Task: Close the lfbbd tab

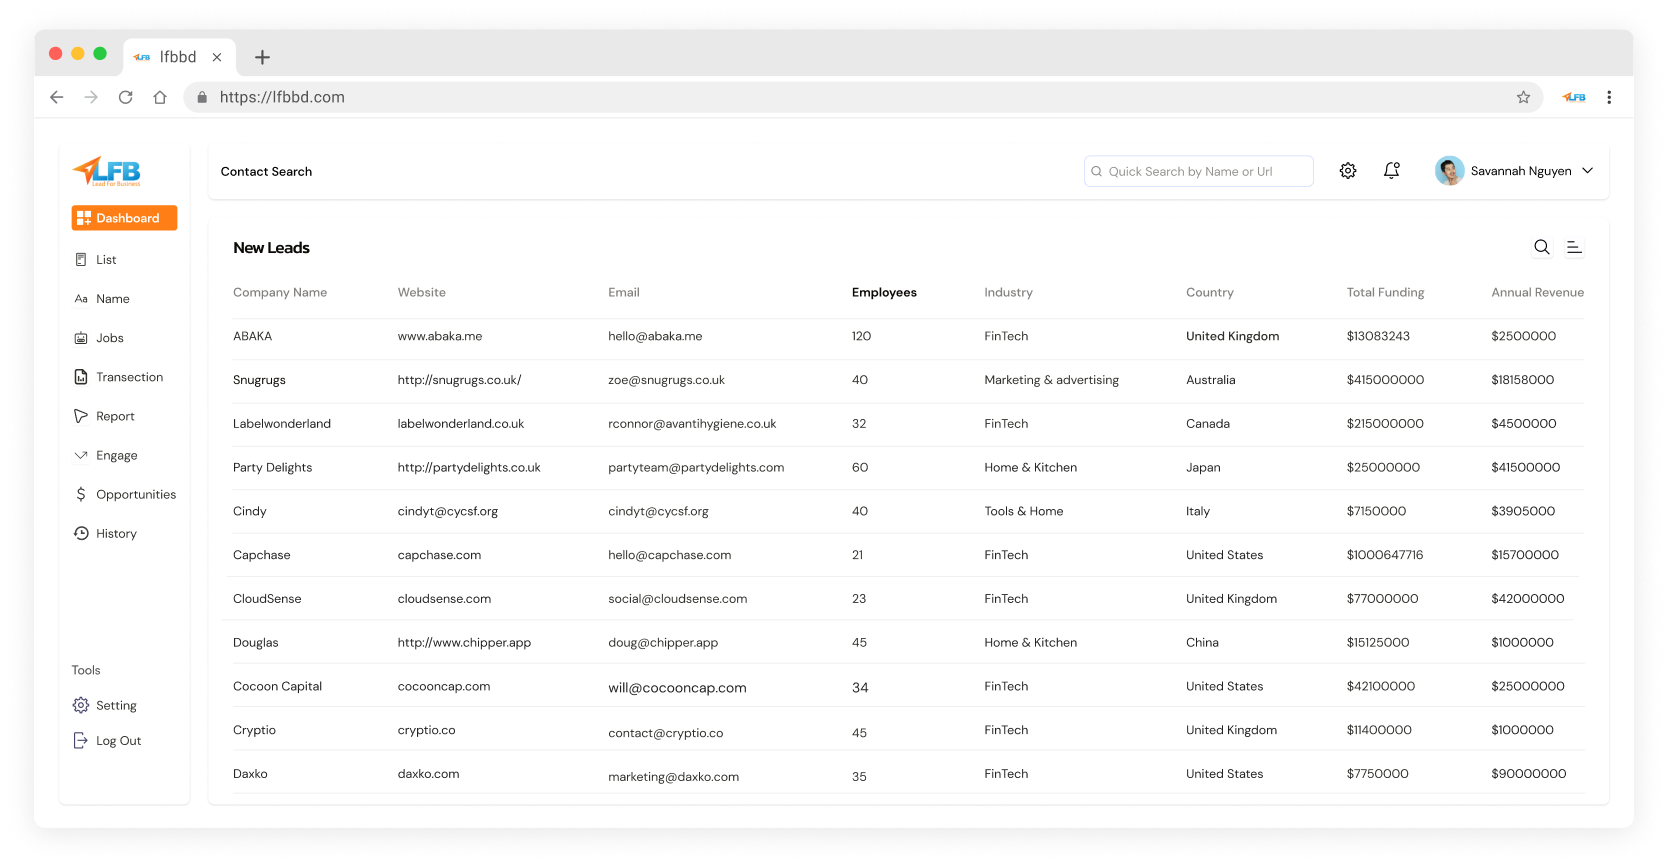Action: click(x=217, y=57)
